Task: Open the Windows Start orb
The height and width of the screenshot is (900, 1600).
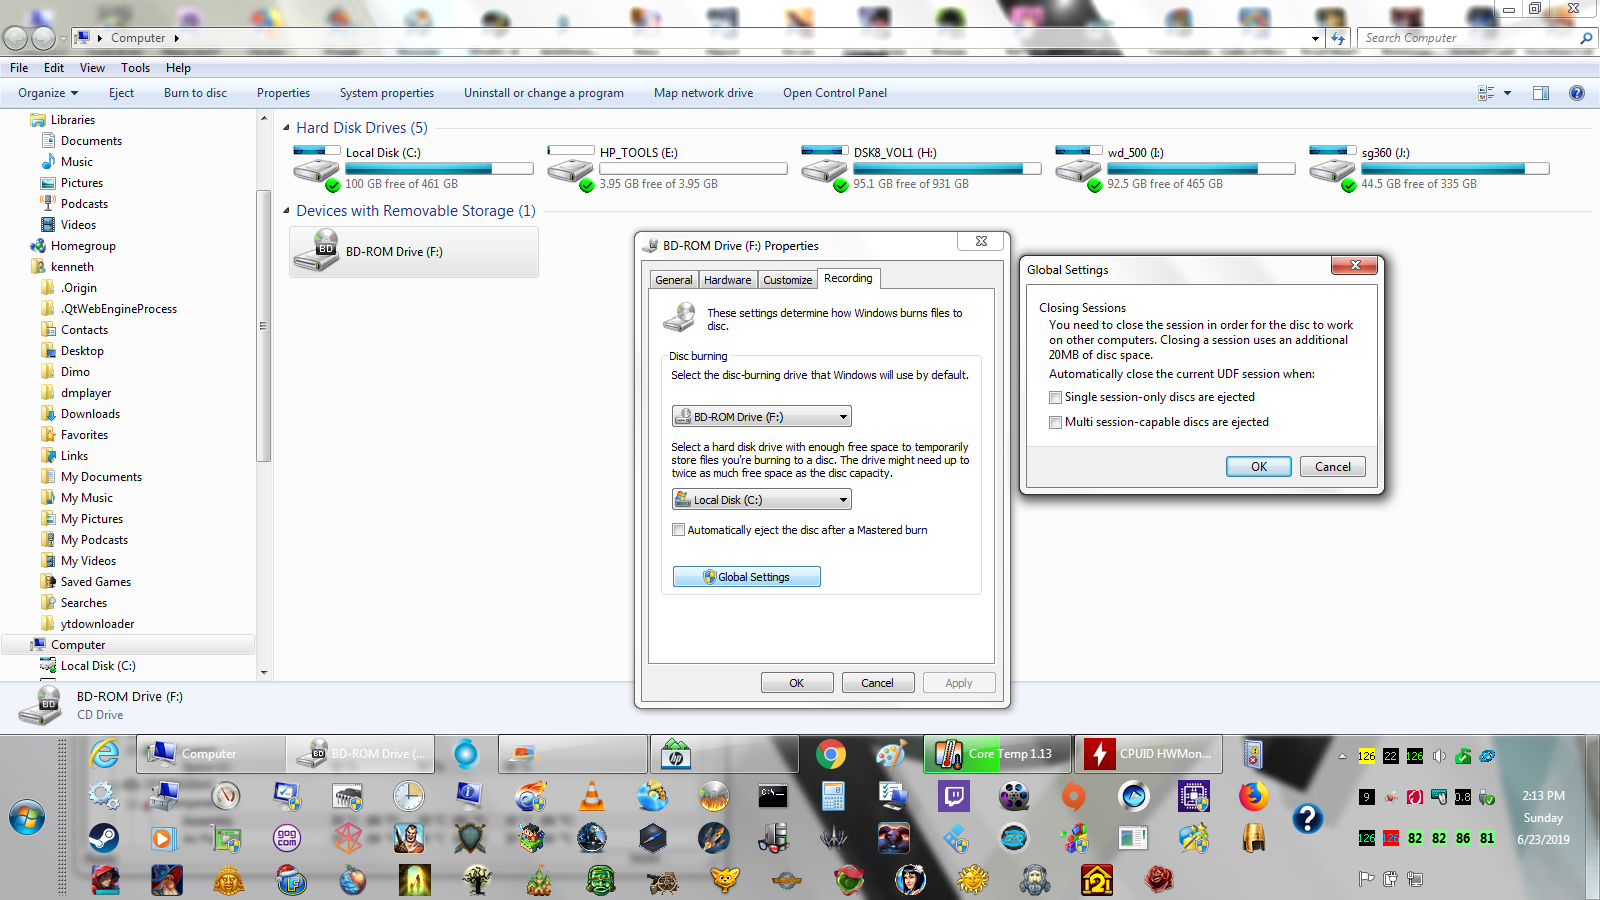Action: click(x=27, y=817)
